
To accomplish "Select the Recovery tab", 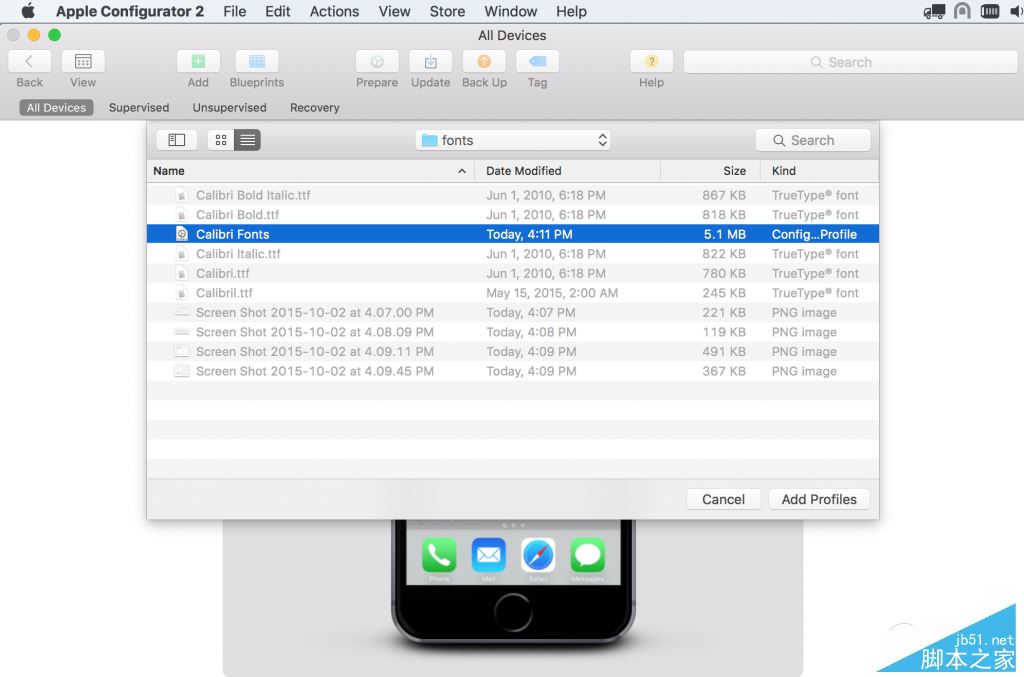I will pyautogui.click(x=314, y=107).
